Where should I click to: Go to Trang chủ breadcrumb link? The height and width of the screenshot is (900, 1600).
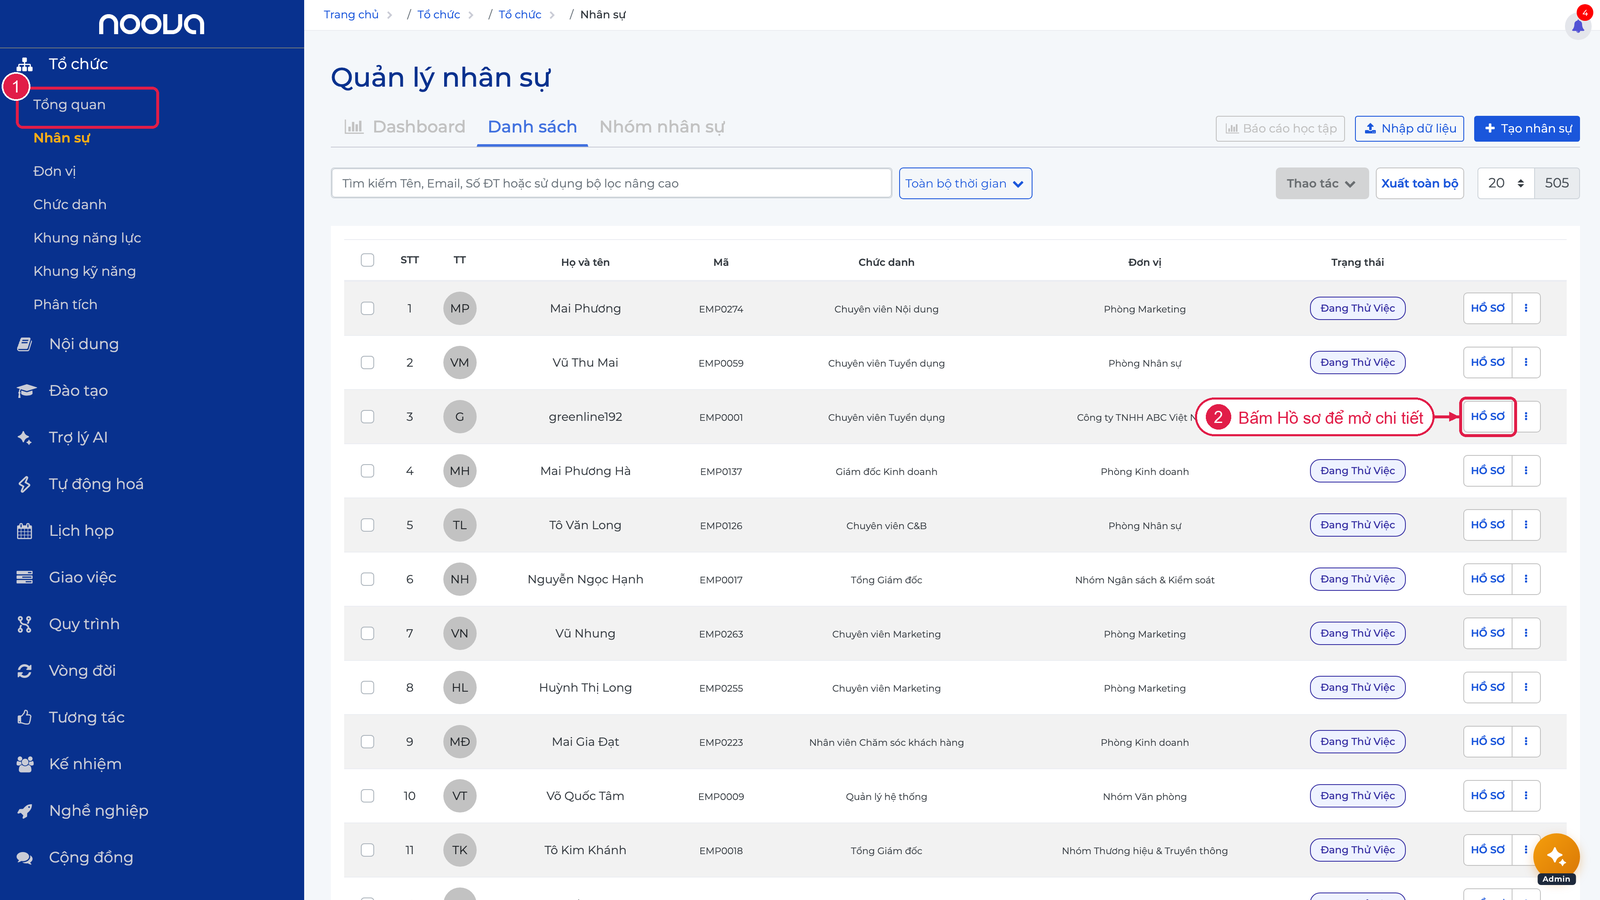[351, 14]
